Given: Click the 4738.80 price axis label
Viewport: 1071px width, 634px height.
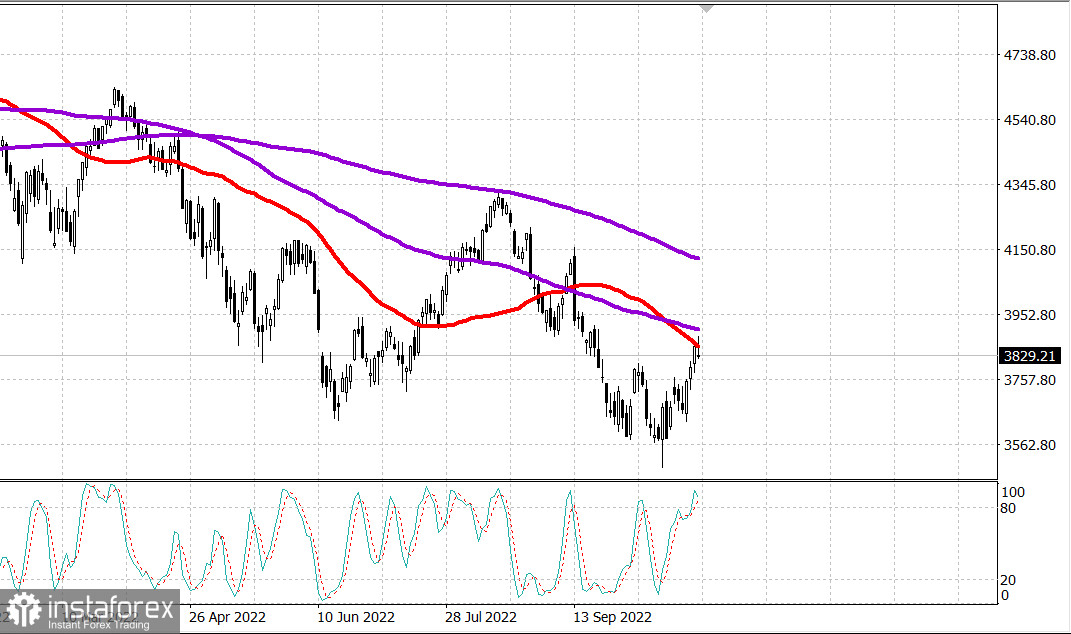Looking at the screenshot, I should [1029, 55].
